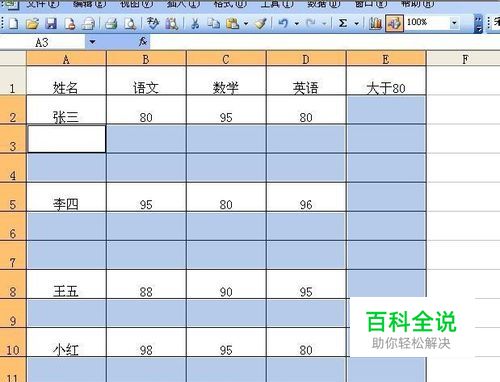Open the Name Box dropdown arrow
The image size is (500, 382).
(x=92, y=42)
